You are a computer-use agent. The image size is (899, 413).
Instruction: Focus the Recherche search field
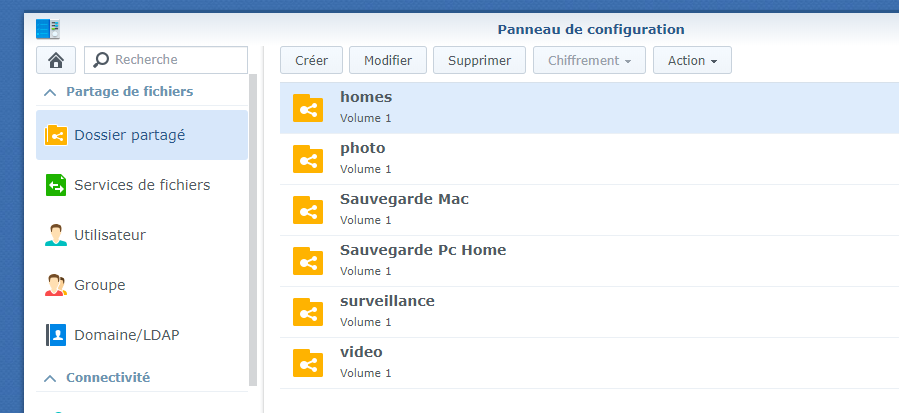pyautogui.click(x=166, y=60)
